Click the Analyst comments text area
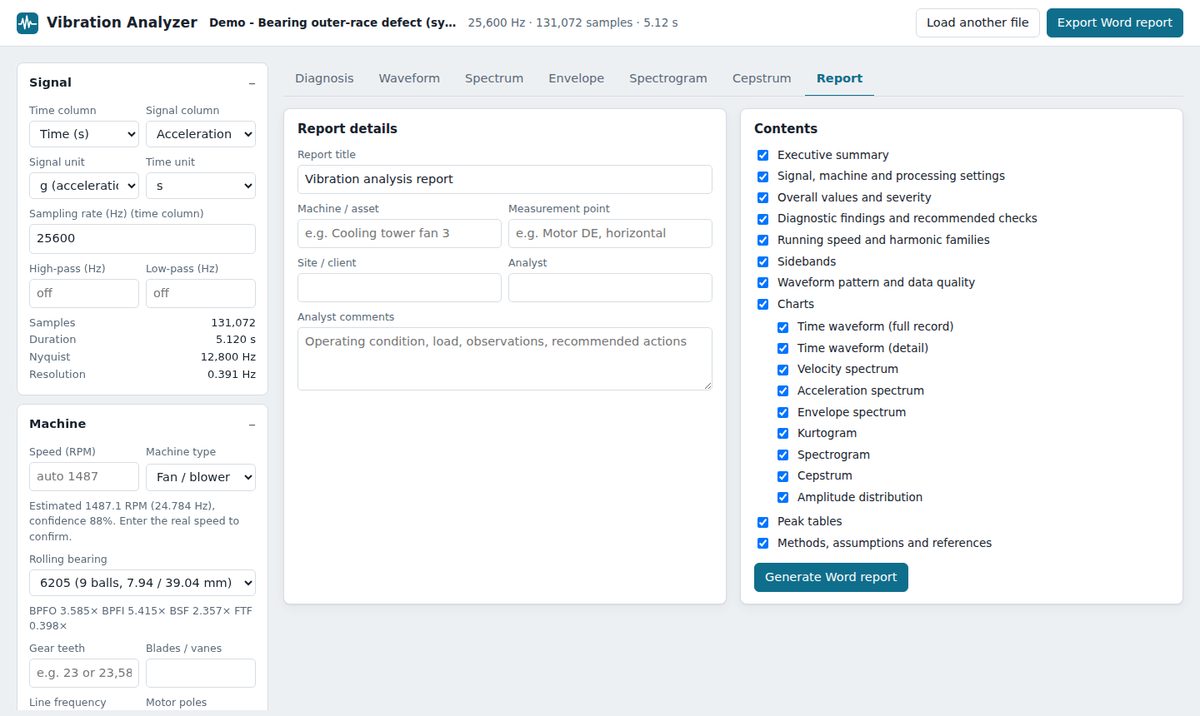This screenshot has height=716, width=1200. click(x=505, y=358)
